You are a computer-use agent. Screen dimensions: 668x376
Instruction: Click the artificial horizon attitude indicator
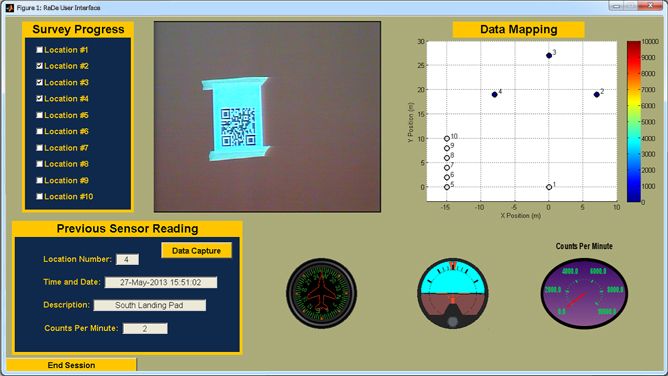point(452,293)
